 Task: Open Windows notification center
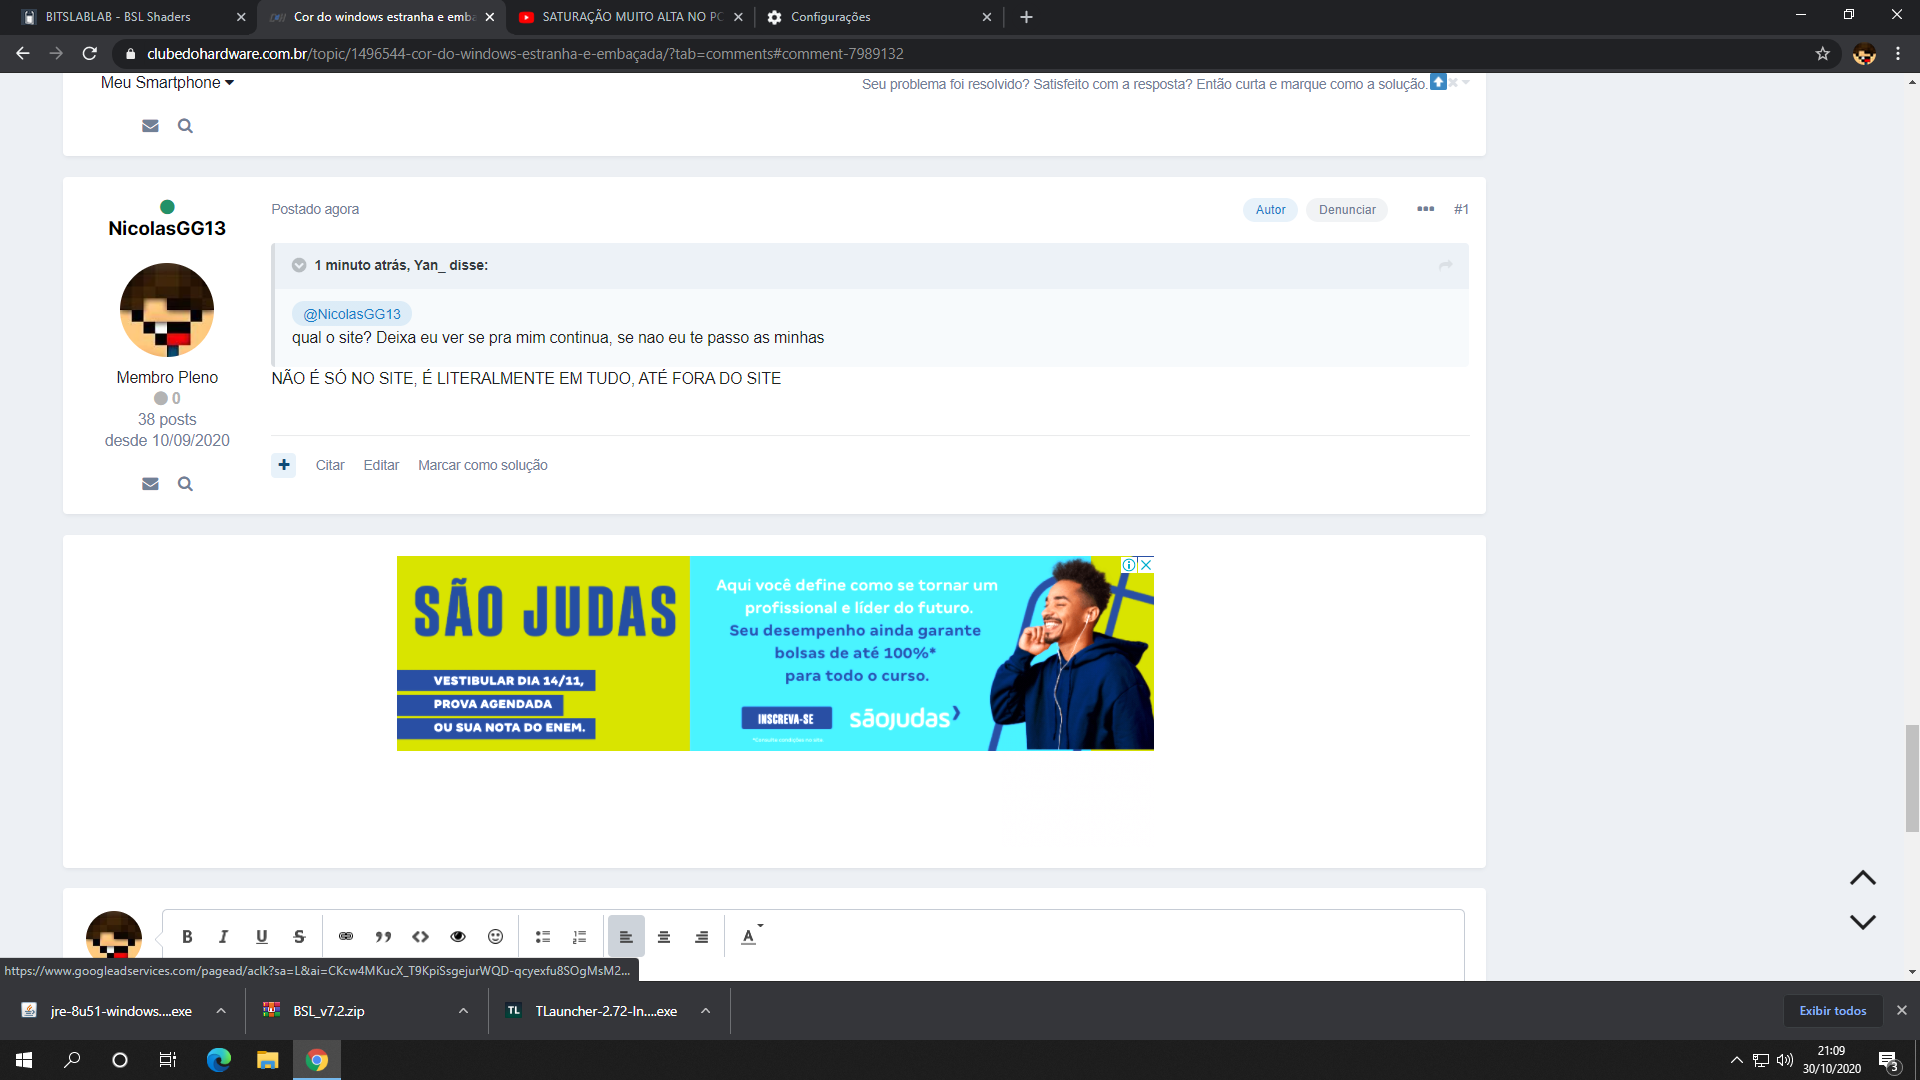(x=1889, y=1060)
